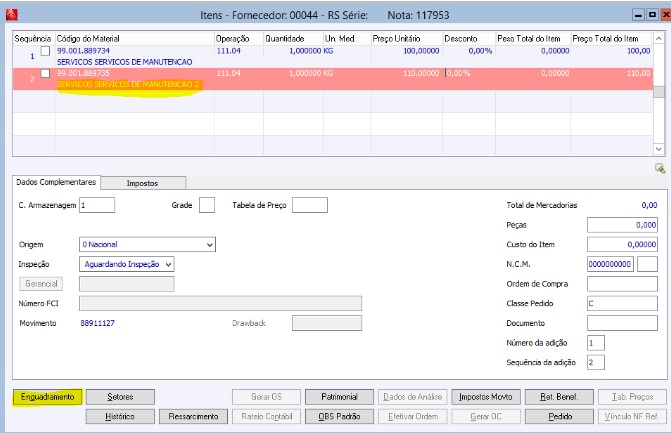The height and width of the screenshot is (433, 671).
Task: Click text SERVICOS SERVICOS DE MANUTENCAO 2
Action: (x=128, y=84)
